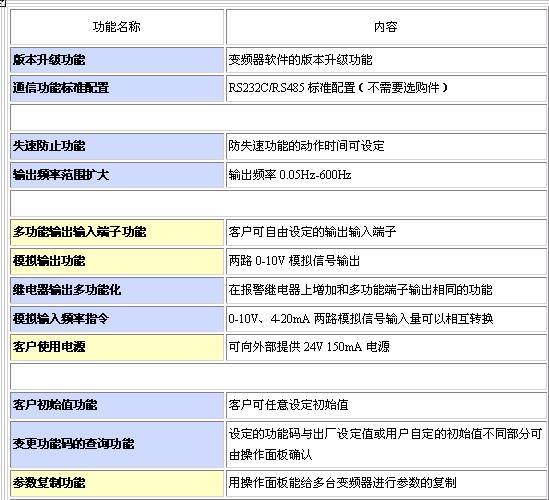Viewport: 549px width, 500px height.
Task: Select the 模拟输出功能 cell
Action: pyautogui.click(x=117, y=261)
